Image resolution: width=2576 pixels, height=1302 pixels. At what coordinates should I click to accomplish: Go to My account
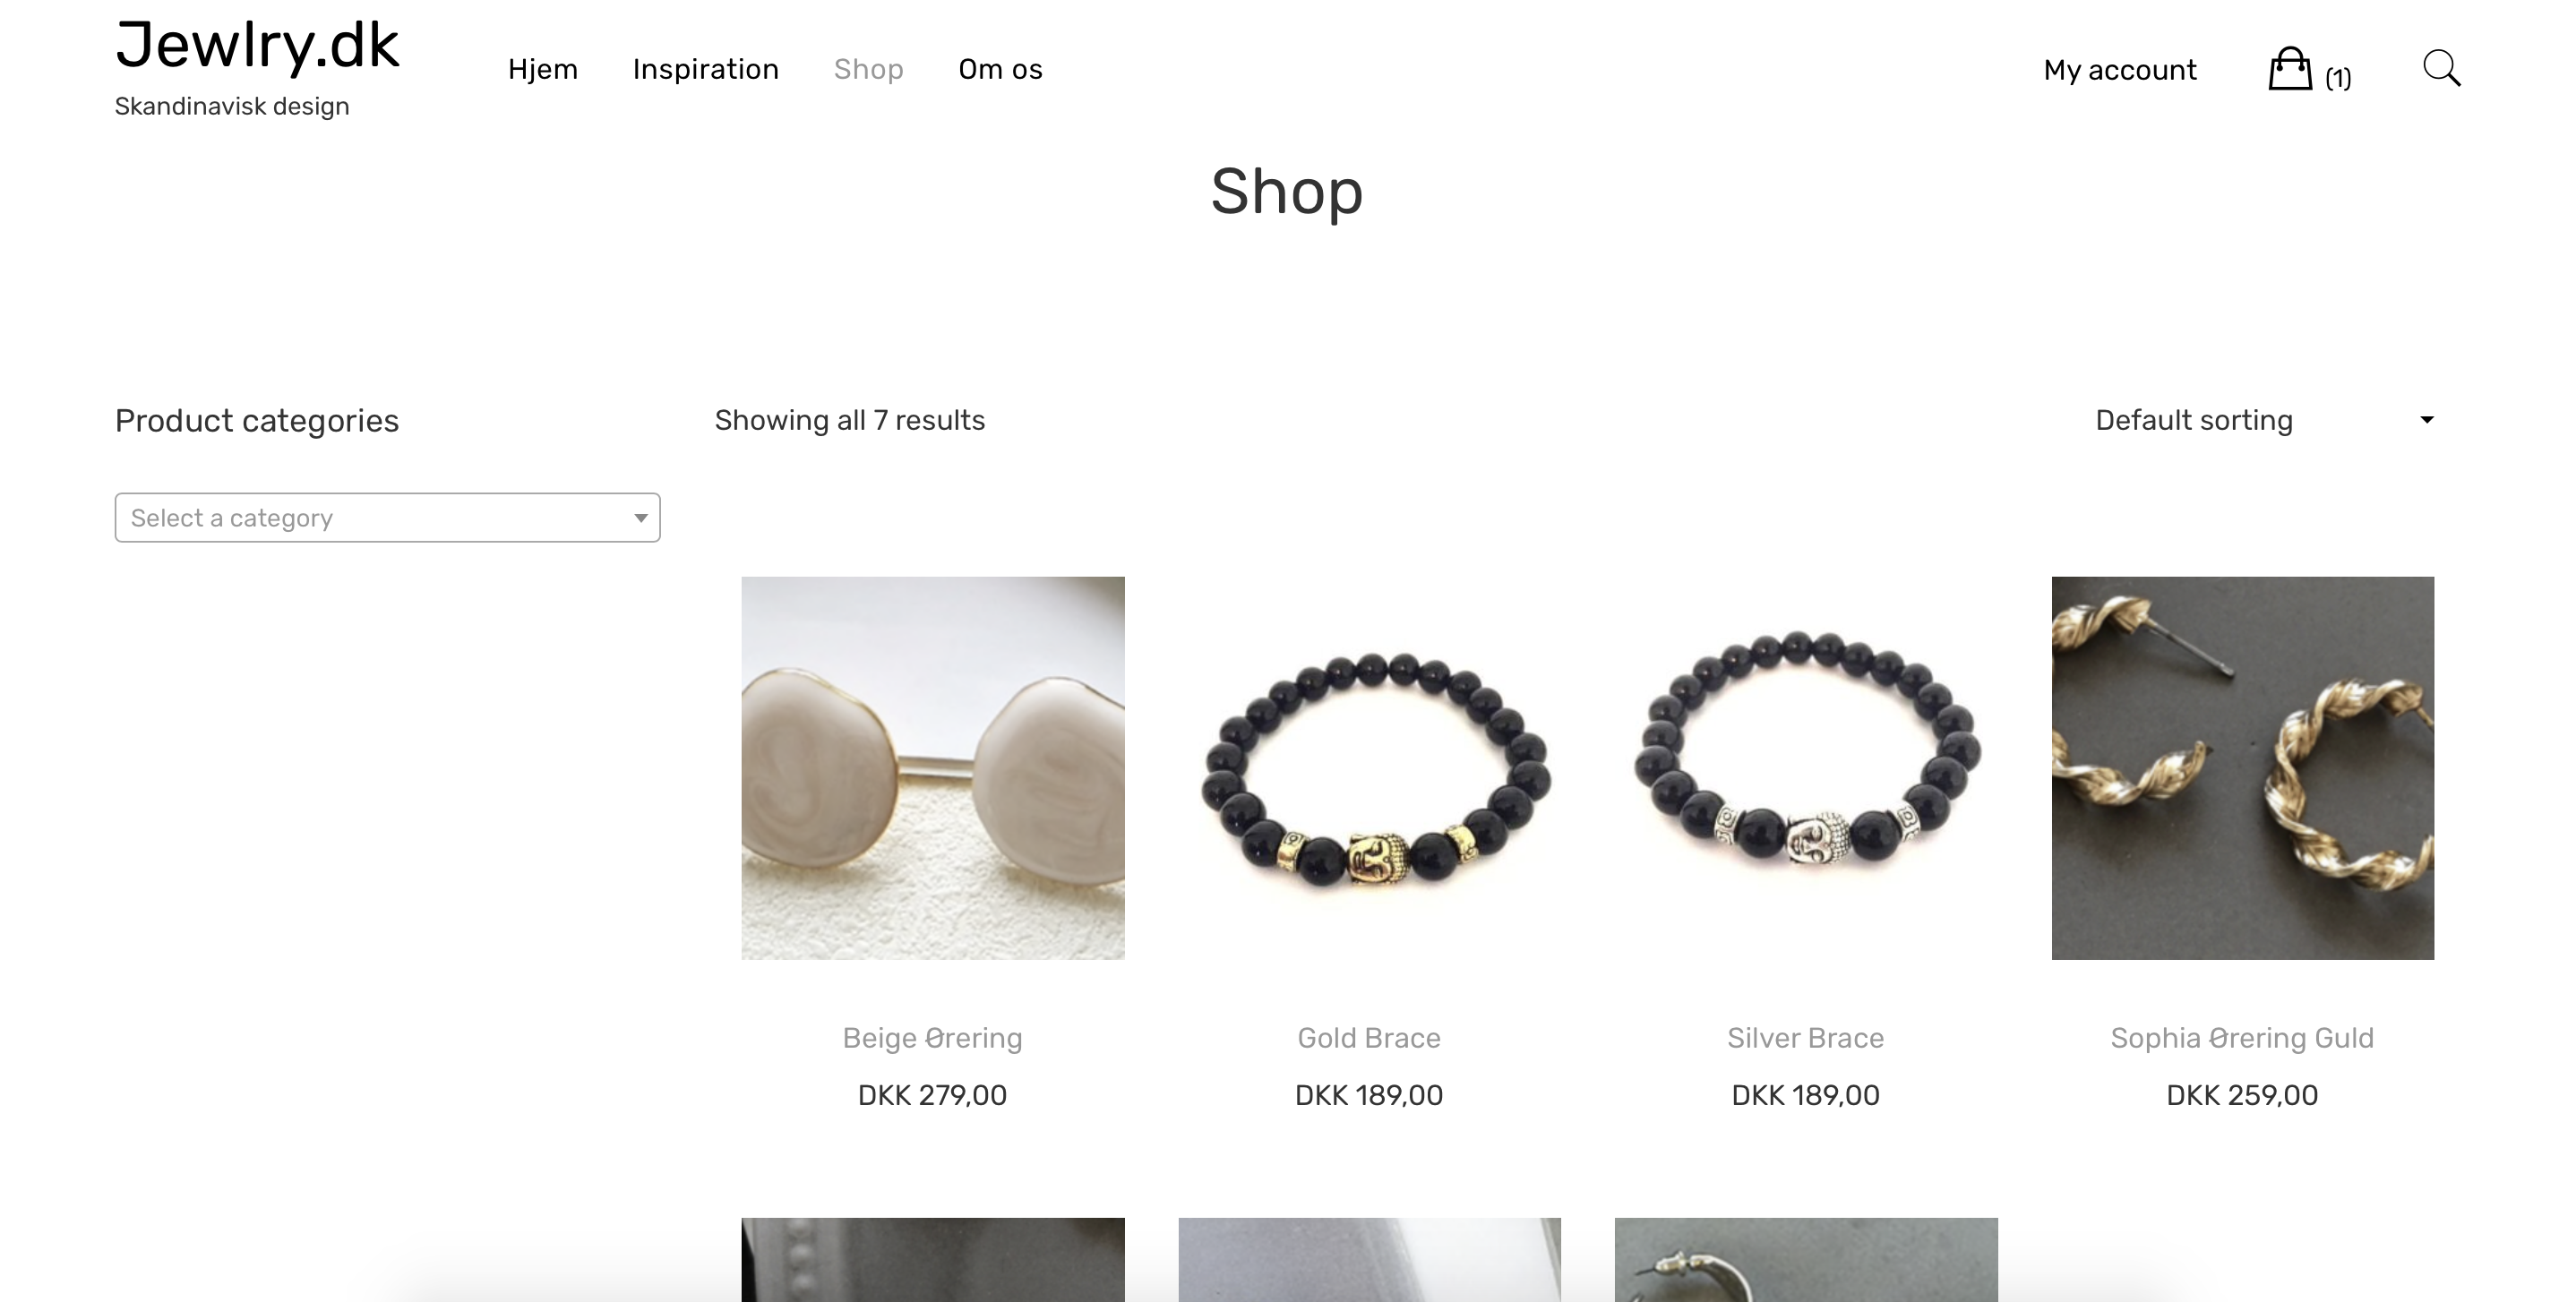[x=2120, y=70]
